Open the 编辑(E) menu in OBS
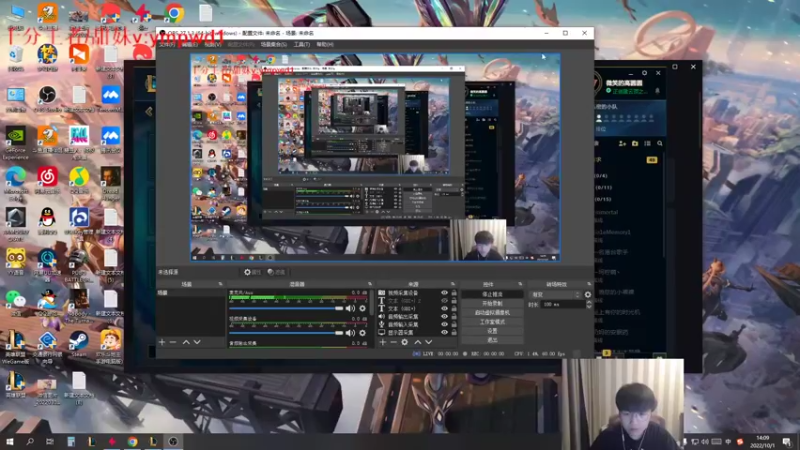 190,44
